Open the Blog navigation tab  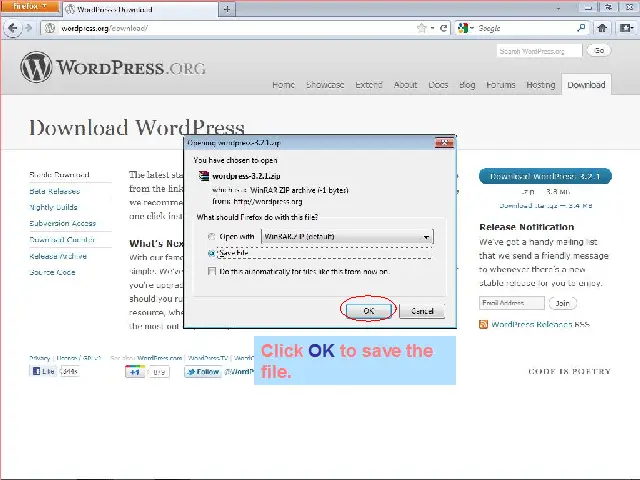pyautogui.click(x=467, y=85)
